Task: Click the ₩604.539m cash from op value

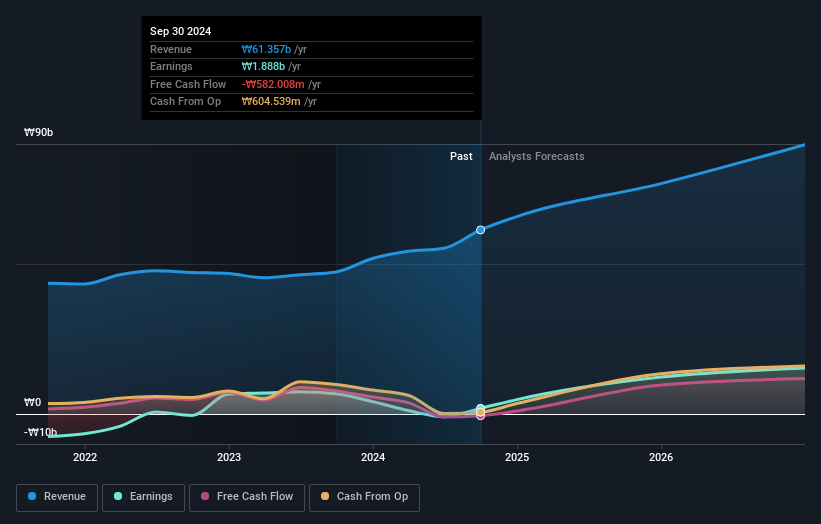Action: 271,102
